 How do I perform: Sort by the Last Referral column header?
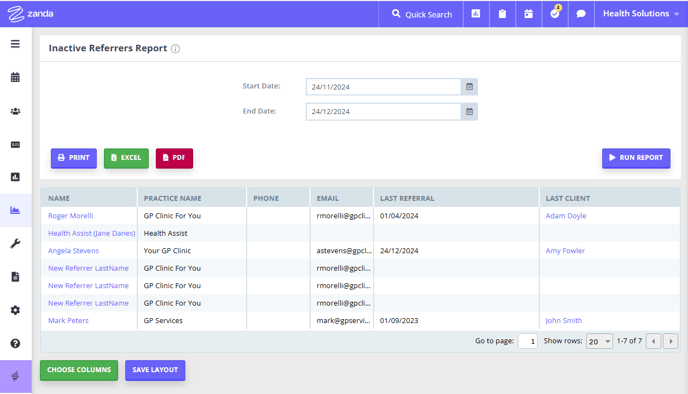(x=407, y=198)
